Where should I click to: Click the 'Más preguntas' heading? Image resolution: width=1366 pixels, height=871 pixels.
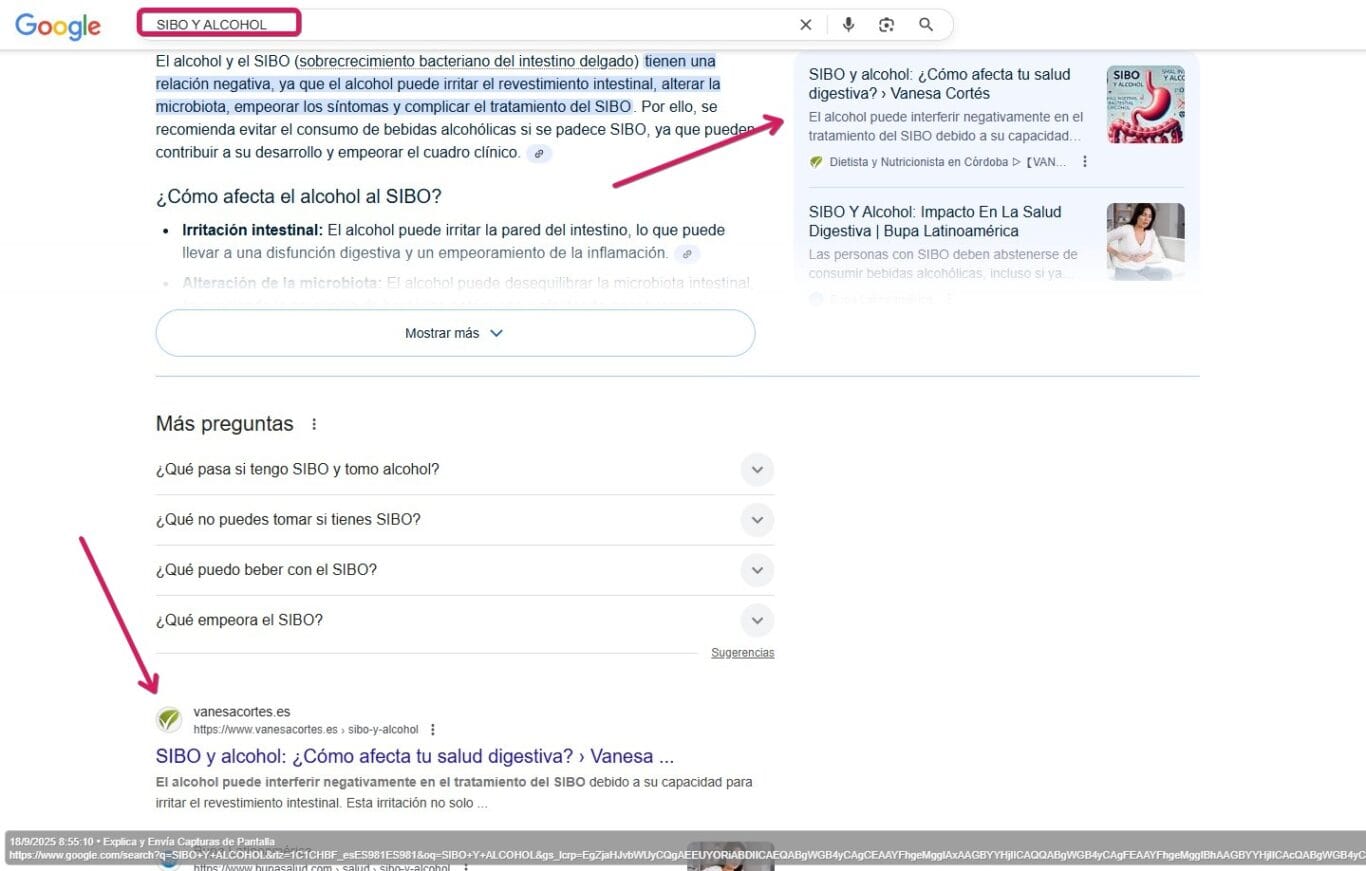(225, 424)
